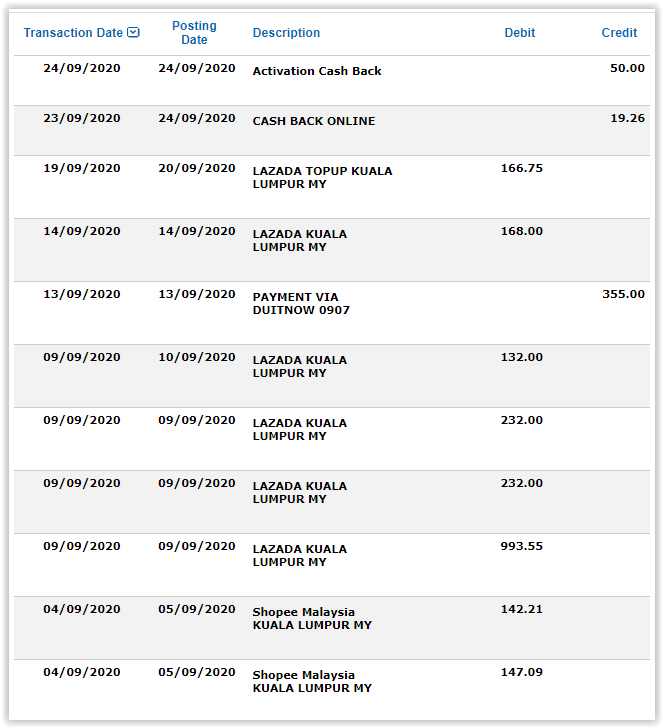The width and height of the screenshot is (663, 728).
Task: Click the 355.00 credit amount
Action: pyautogui.click(x=623, y=294)
